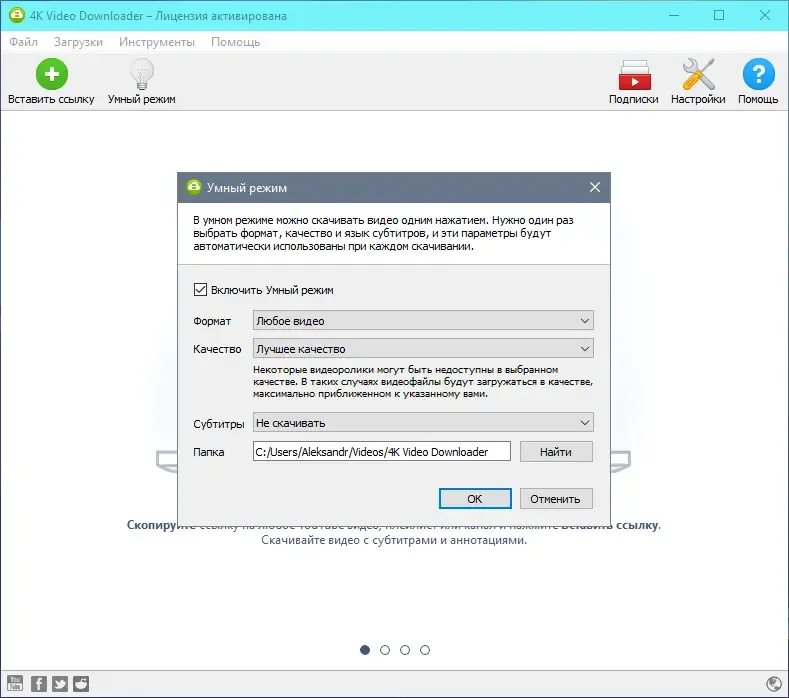
Task: Open Settings (Настройки) wrench icon
Action: (x=698, y=74)
